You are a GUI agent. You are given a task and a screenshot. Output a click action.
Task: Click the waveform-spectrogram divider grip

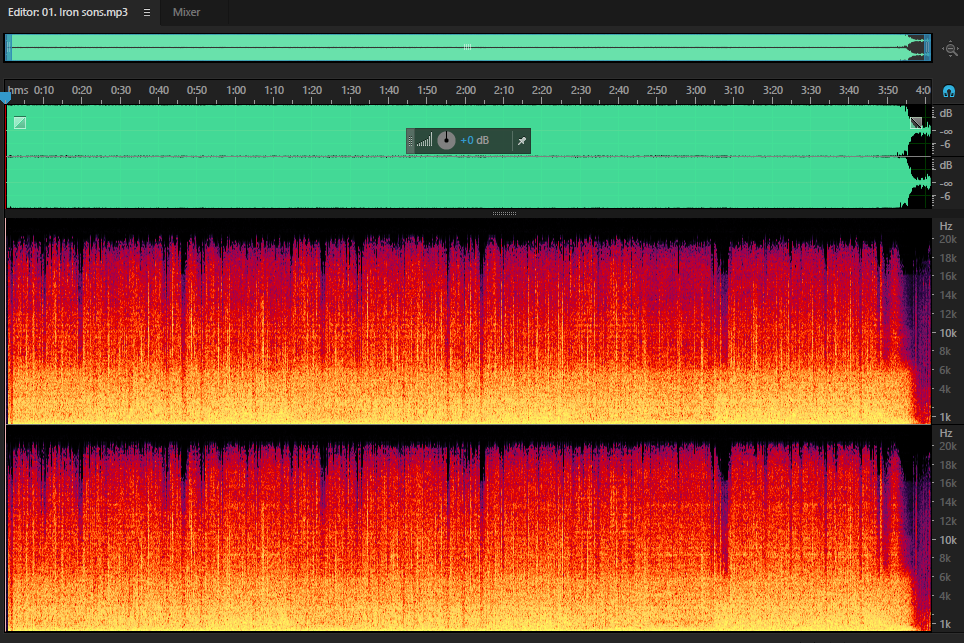tap(504, 213)
